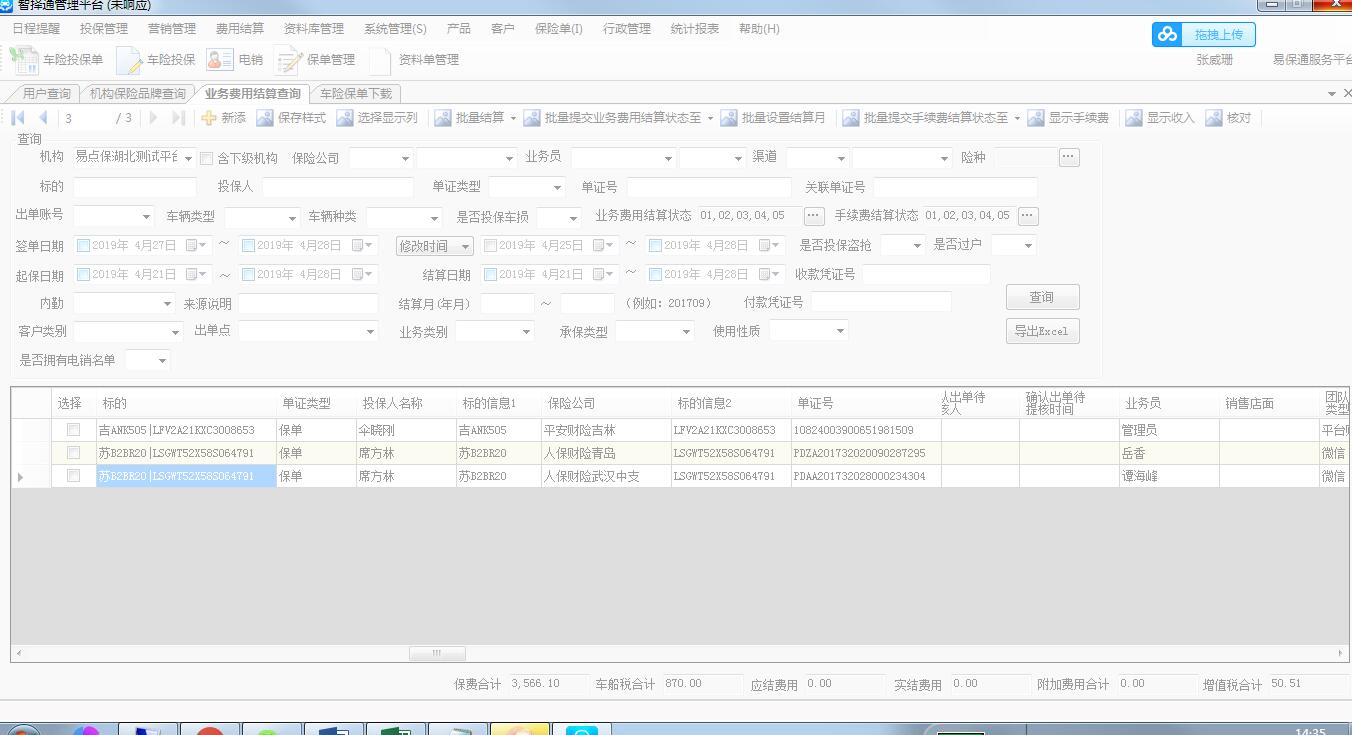1352x735 pixels.
Task: Open the 修改时间 dropdown
Action: point(465,246)
